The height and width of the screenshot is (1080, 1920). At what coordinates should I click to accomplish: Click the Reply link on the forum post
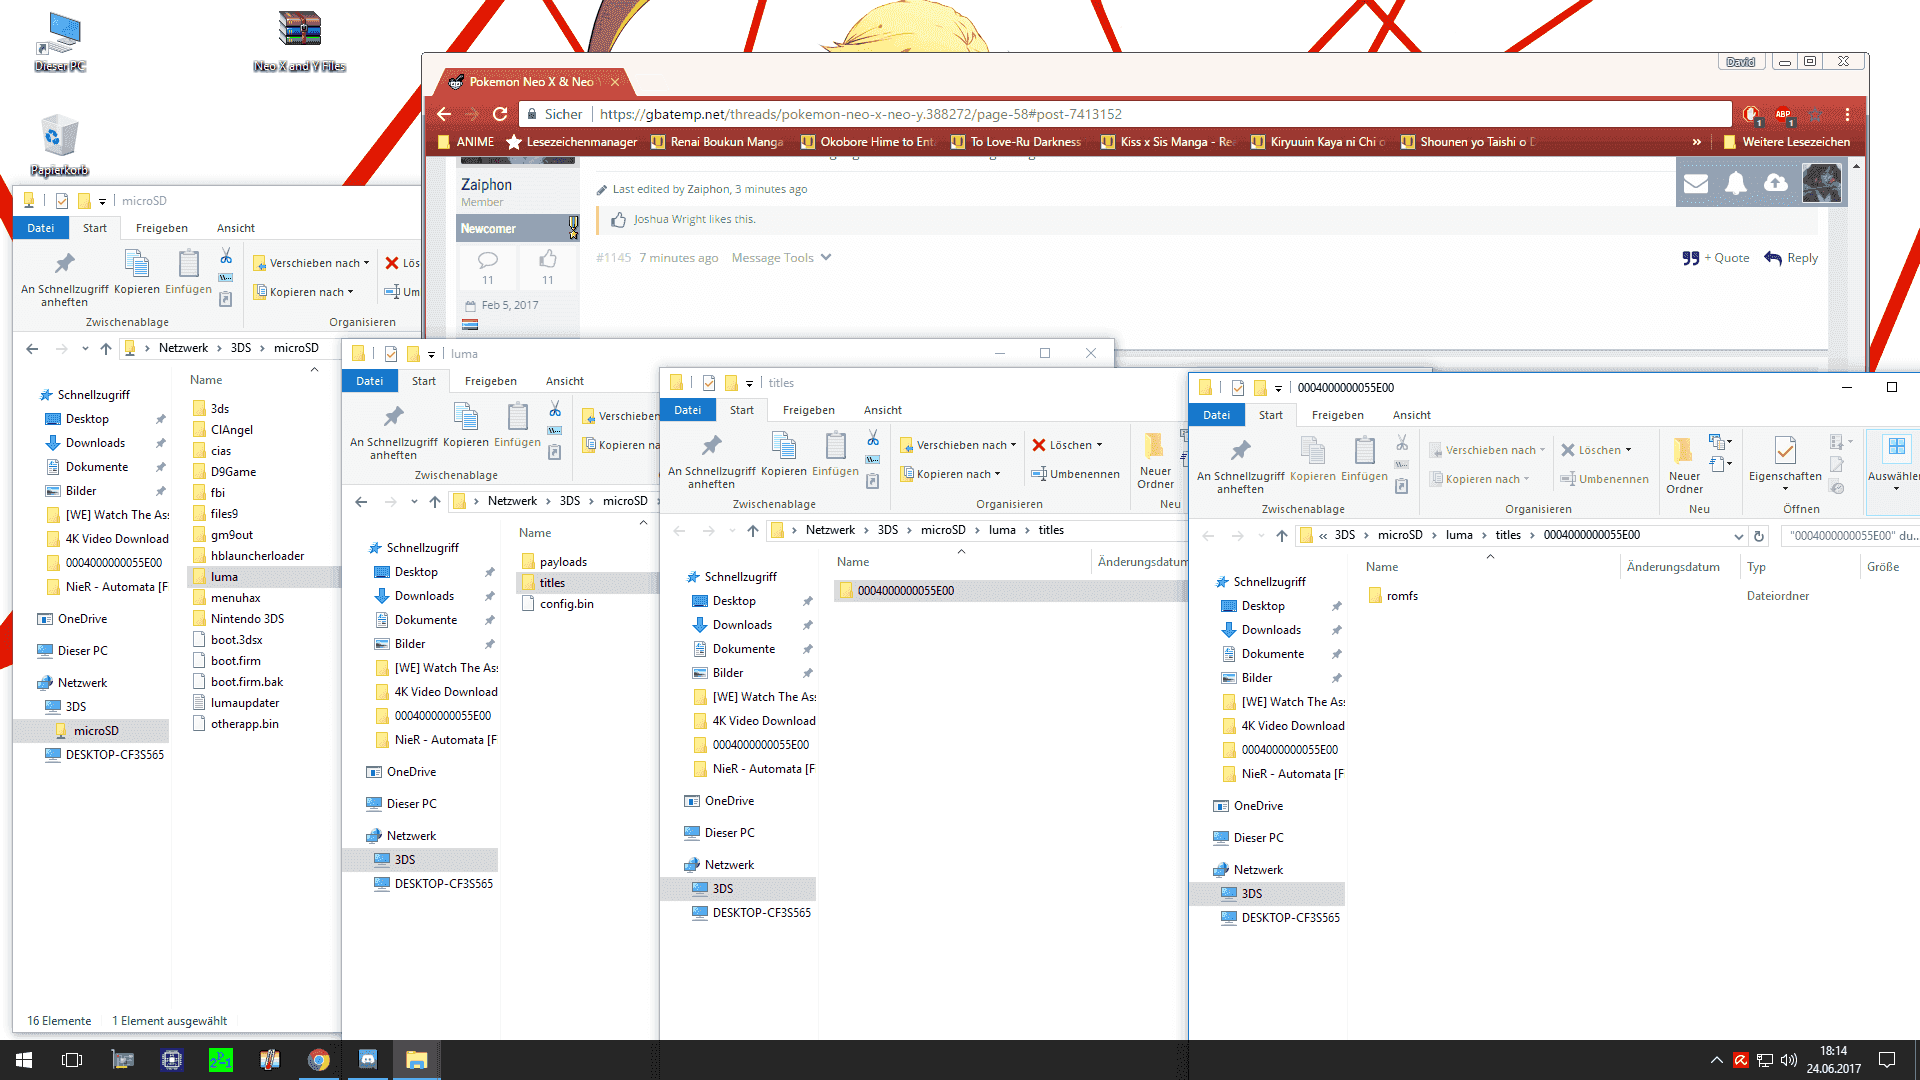(x=1791, y=258)
